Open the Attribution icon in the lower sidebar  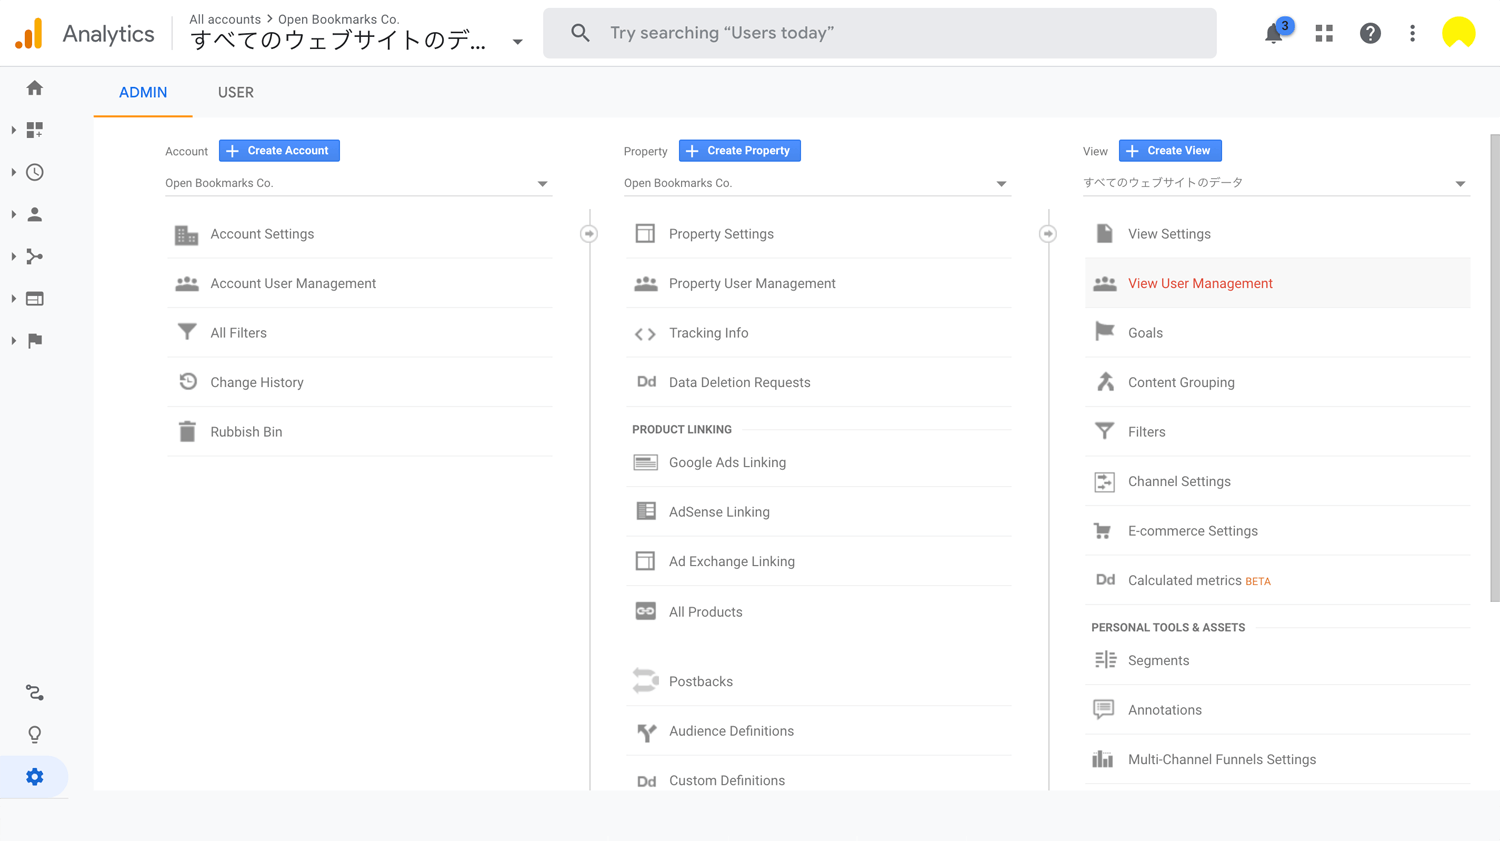coord(35,692)
